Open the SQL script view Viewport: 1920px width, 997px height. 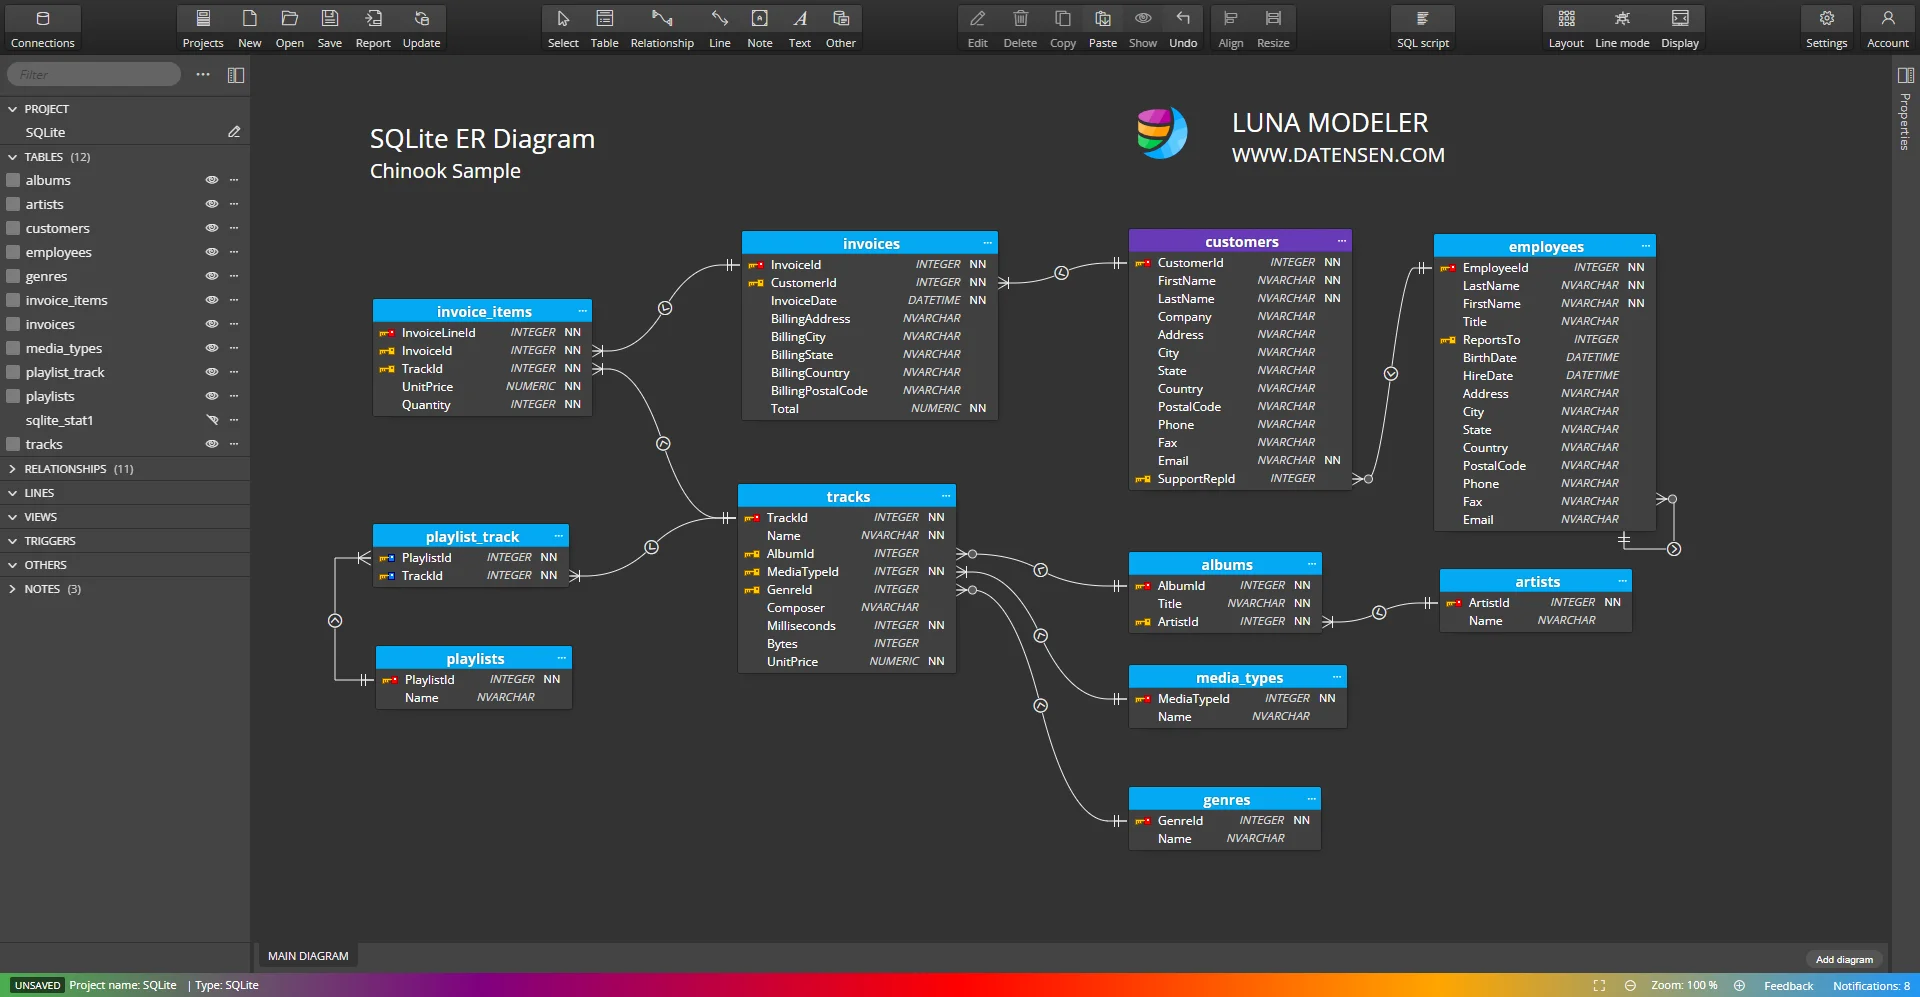[x=1422, y=27]
